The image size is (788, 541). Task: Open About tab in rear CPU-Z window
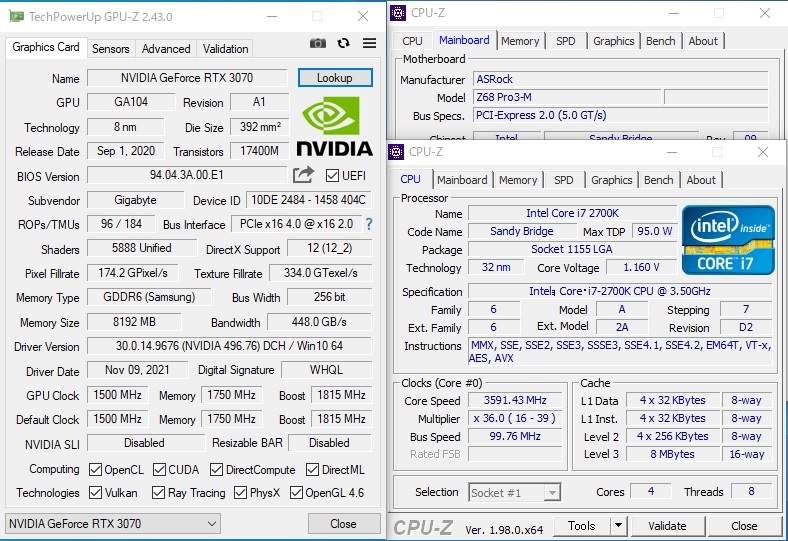(703, 41)
